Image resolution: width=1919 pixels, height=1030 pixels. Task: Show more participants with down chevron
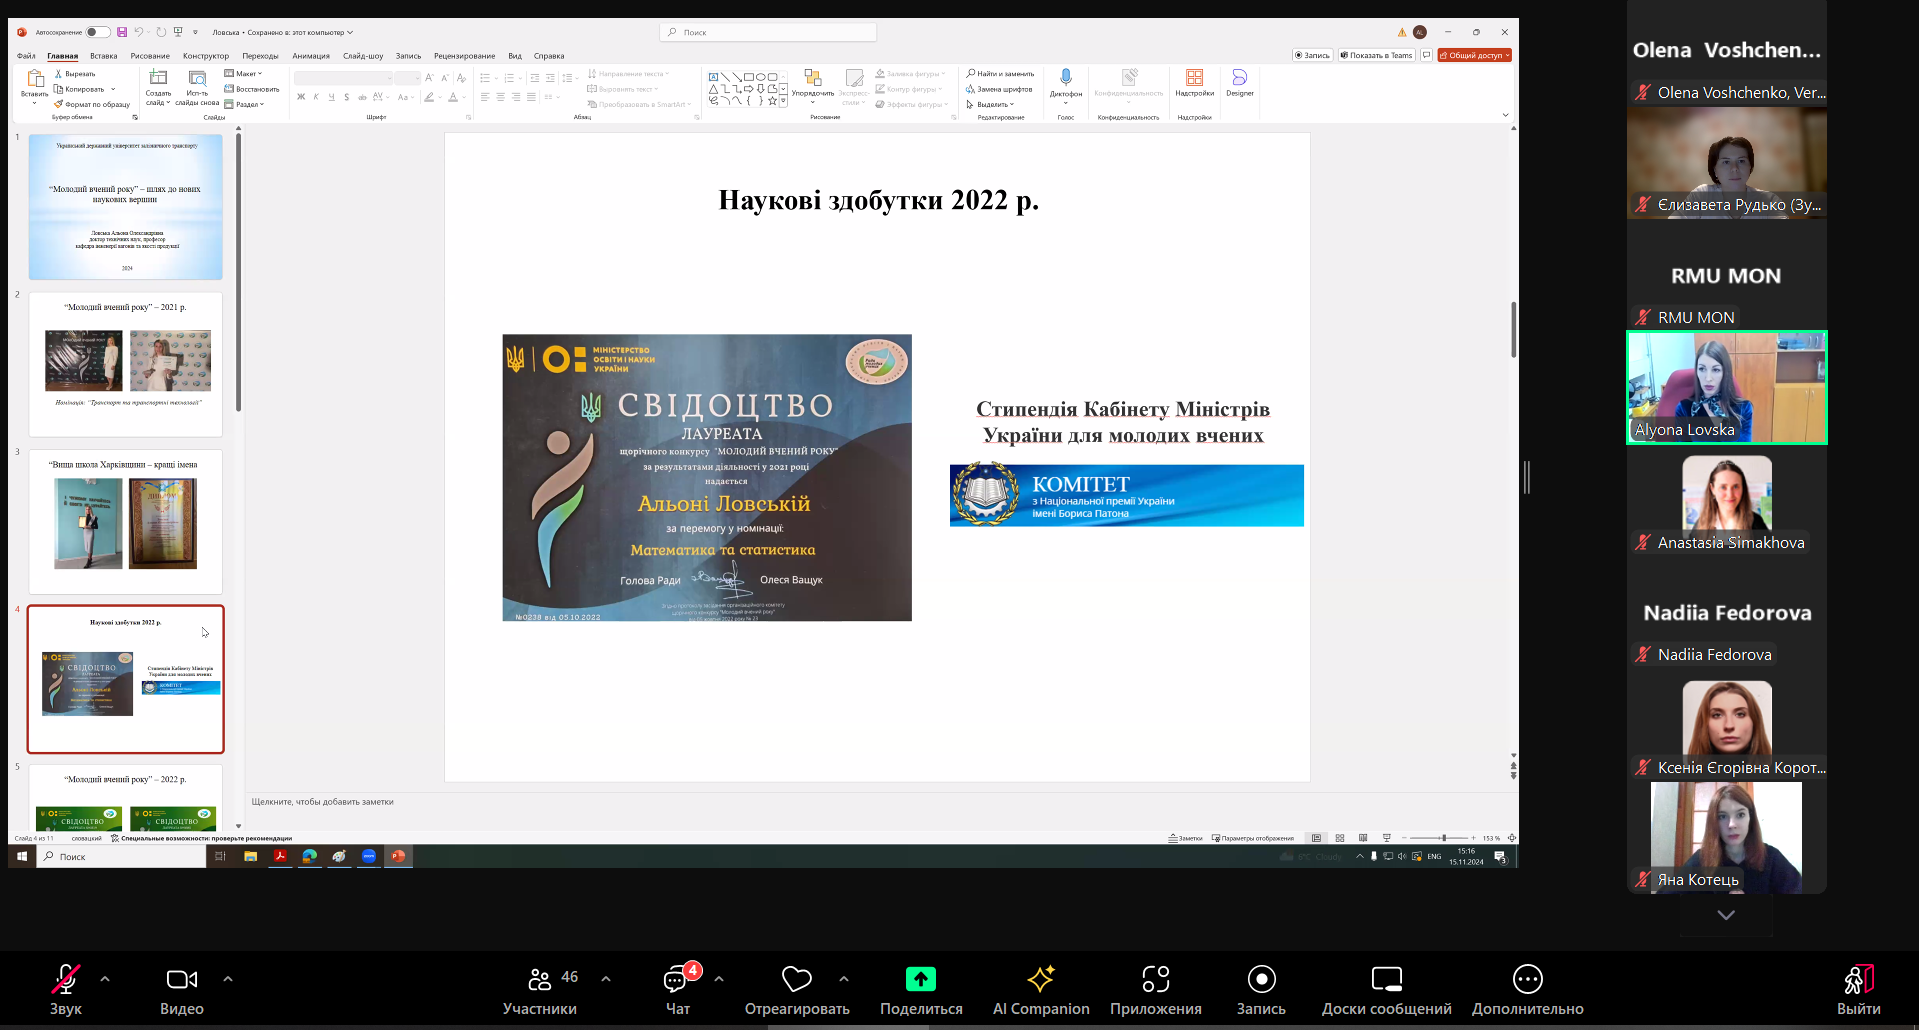1726,914
